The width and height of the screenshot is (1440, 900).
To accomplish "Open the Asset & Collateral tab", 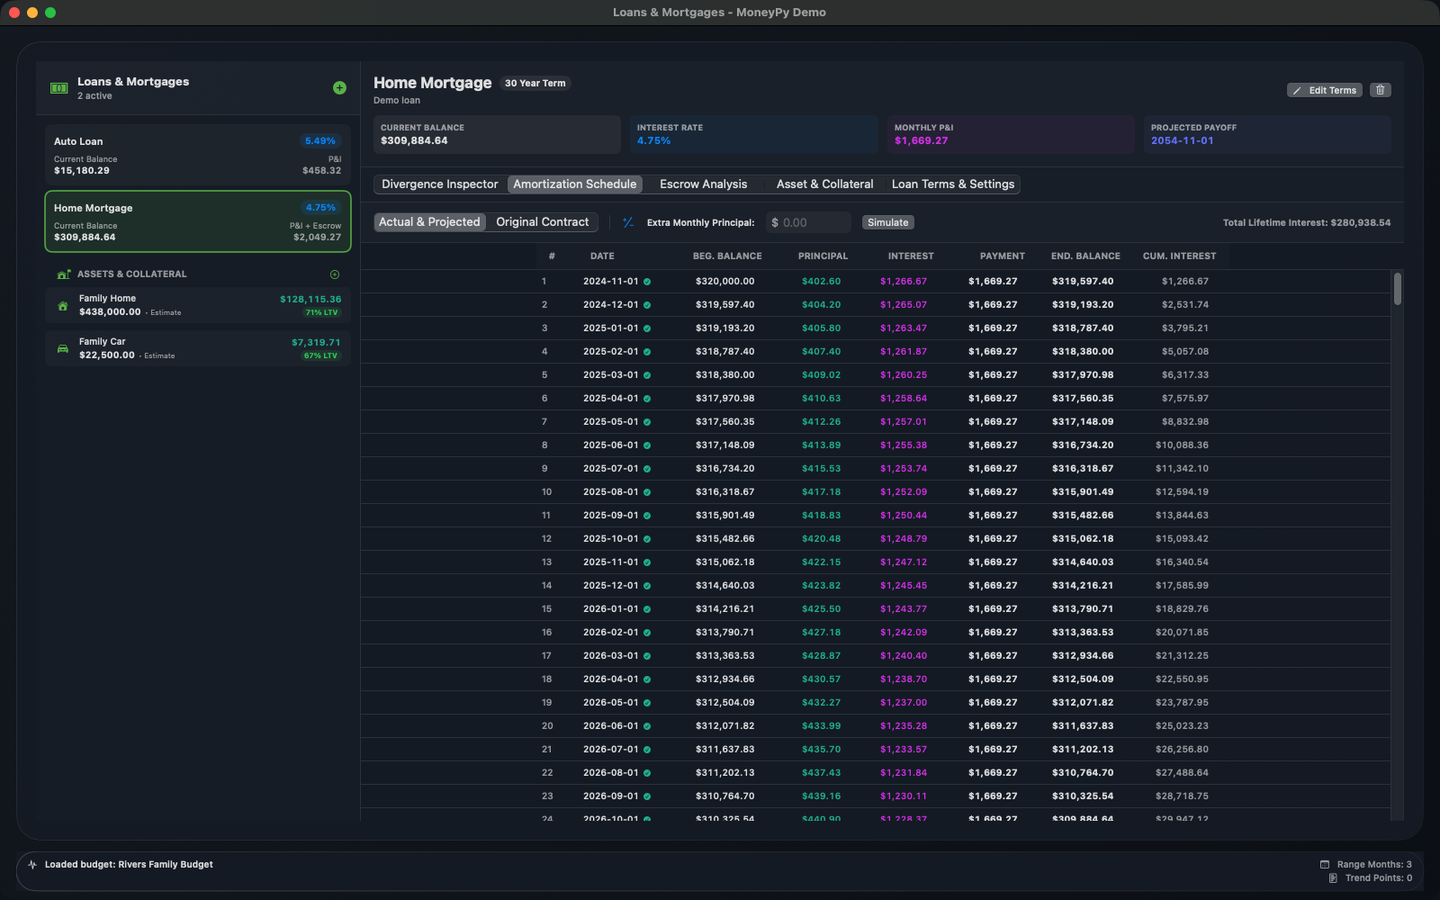I will tap(824, 184).
